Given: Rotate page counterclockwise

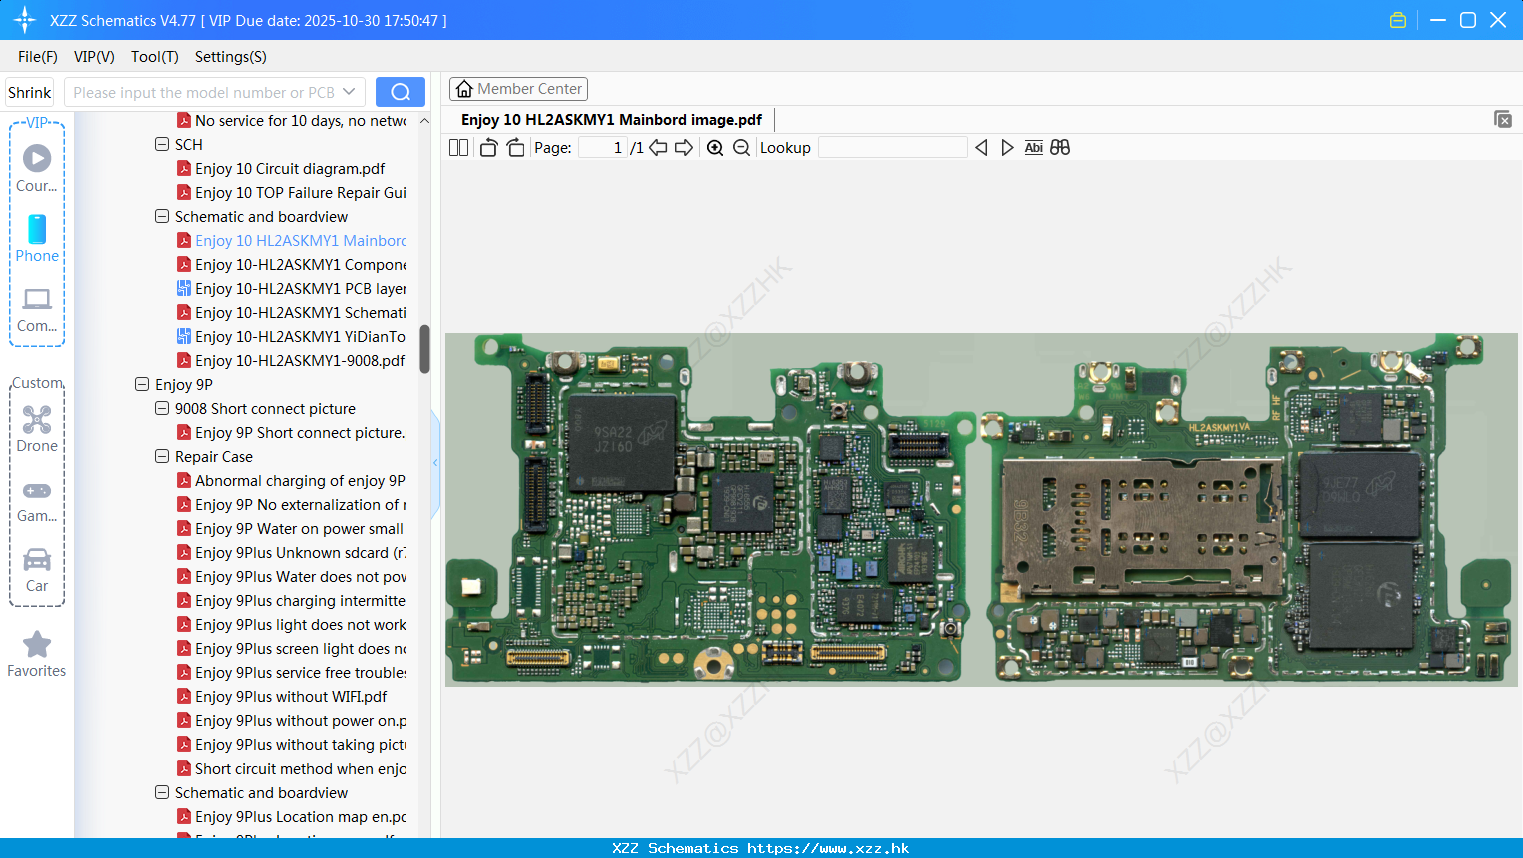Looking at the screenshot, I should point(488,148).
